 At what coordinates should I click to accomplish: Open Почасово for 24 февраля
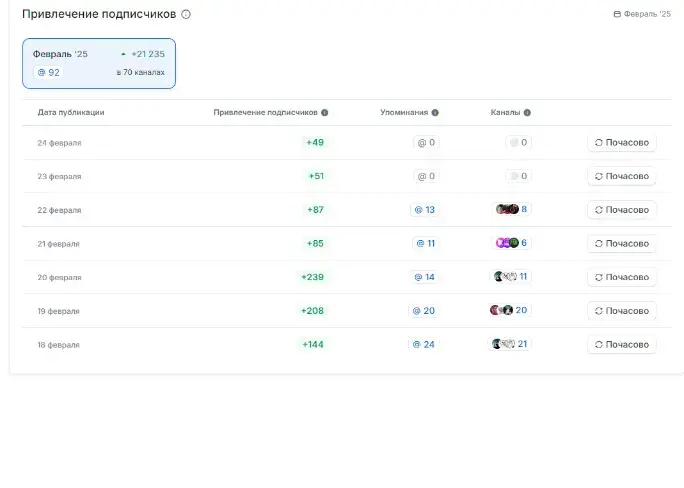(x=622, y=143)
